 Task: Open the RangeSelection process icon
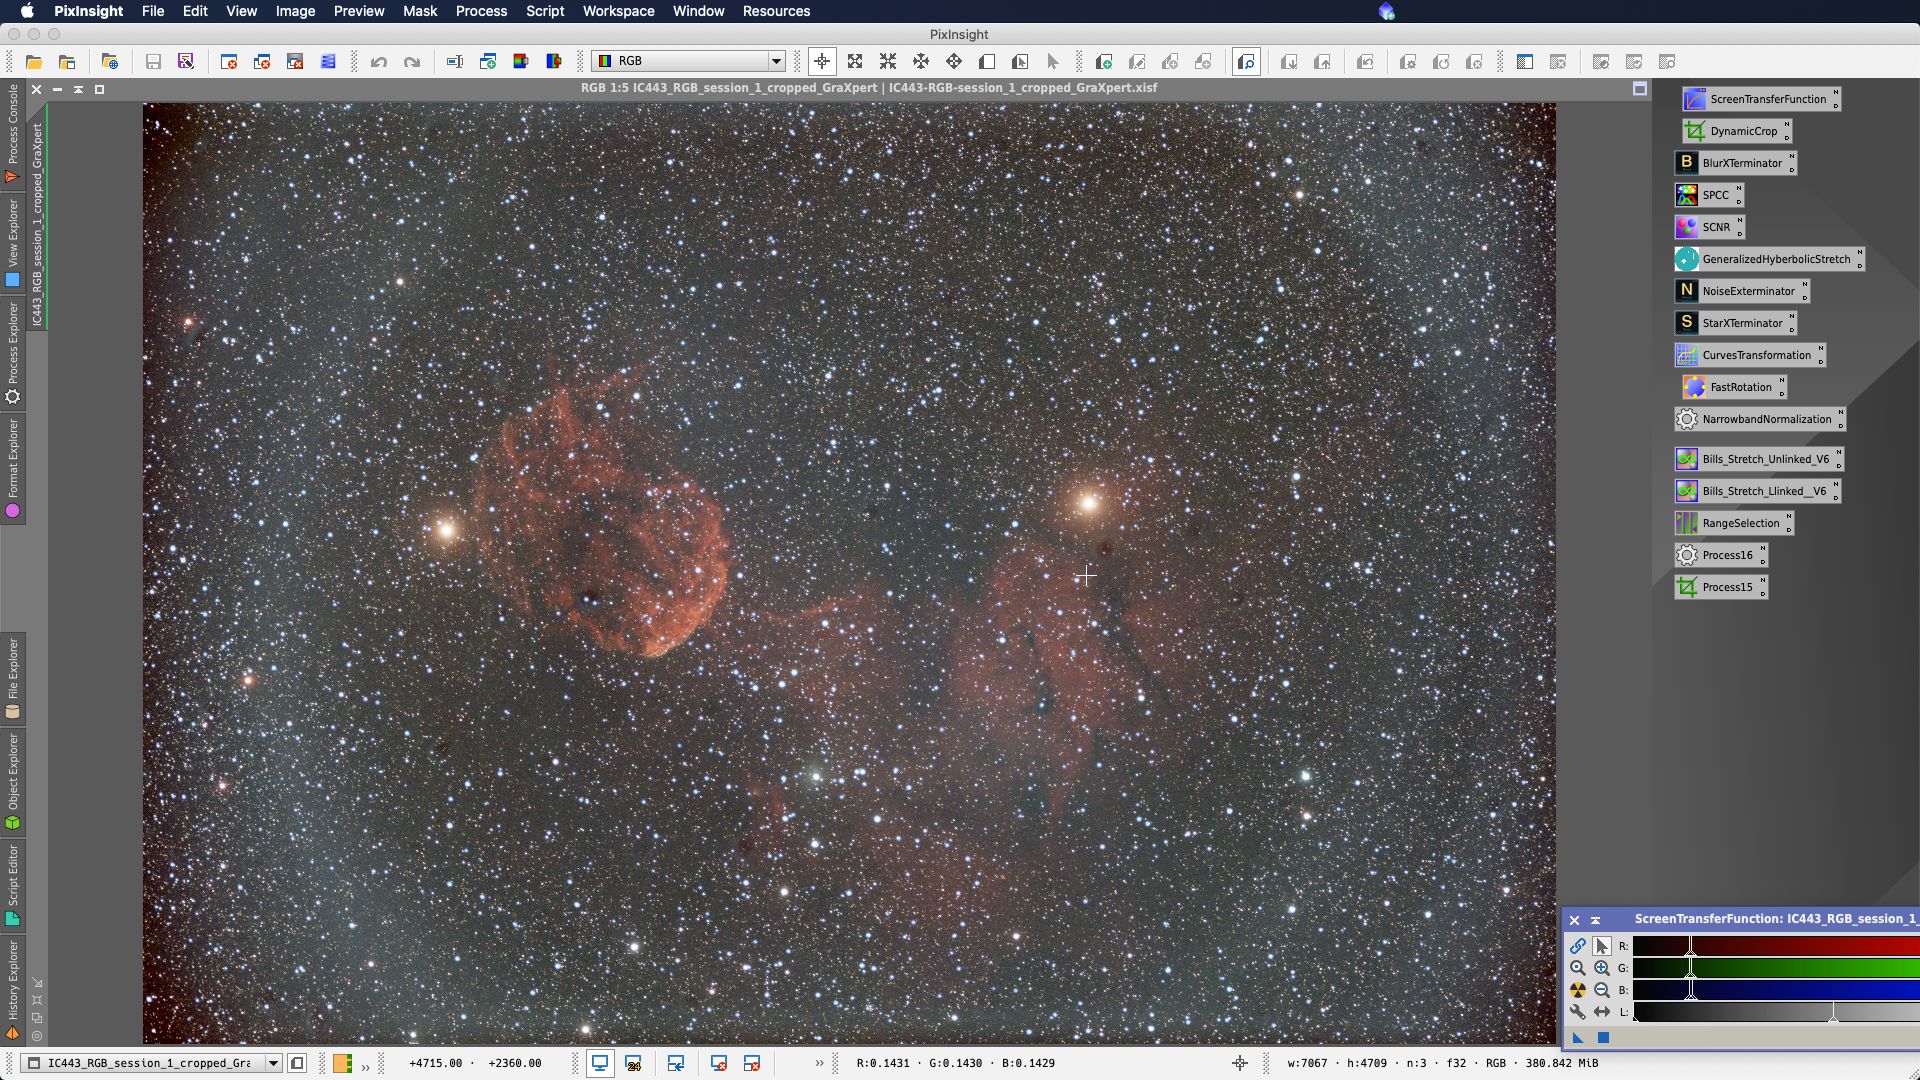coord(1733,523)
